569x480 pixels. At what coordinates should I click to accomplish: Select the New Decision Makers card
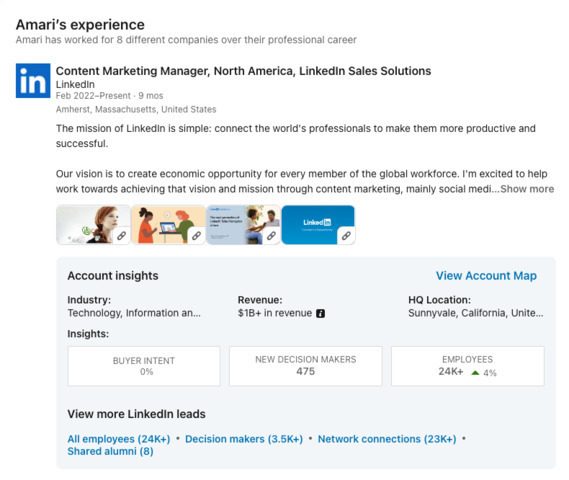point(306,366)
